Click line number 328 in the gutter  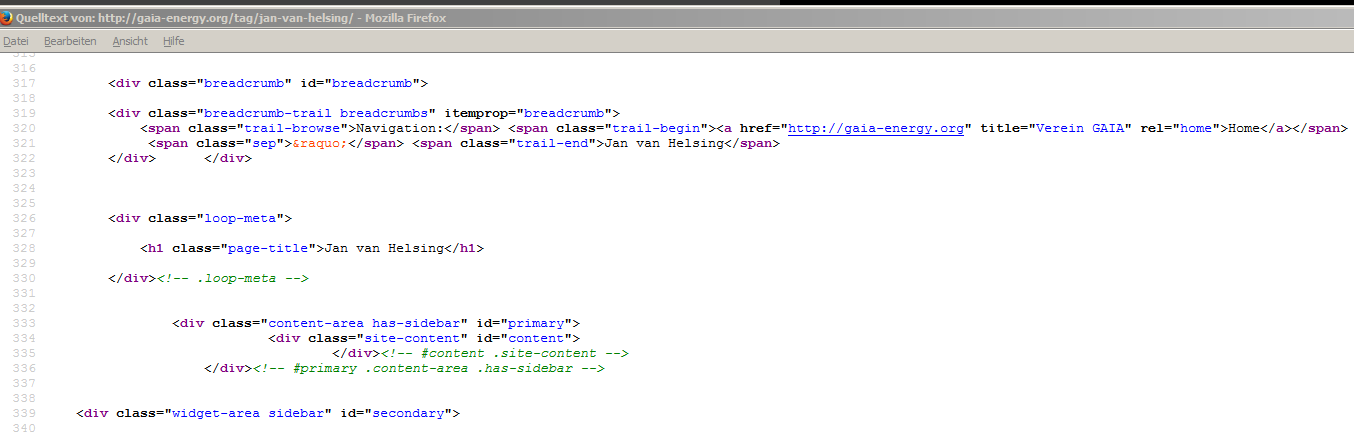[x=25, y=247]
